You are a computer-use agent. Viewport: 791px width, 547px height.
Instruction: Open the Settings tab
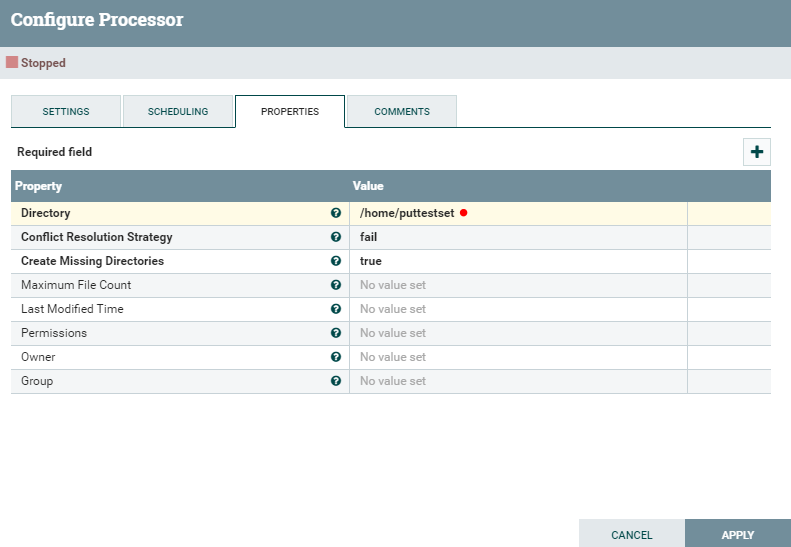click(x=66, y=112)
